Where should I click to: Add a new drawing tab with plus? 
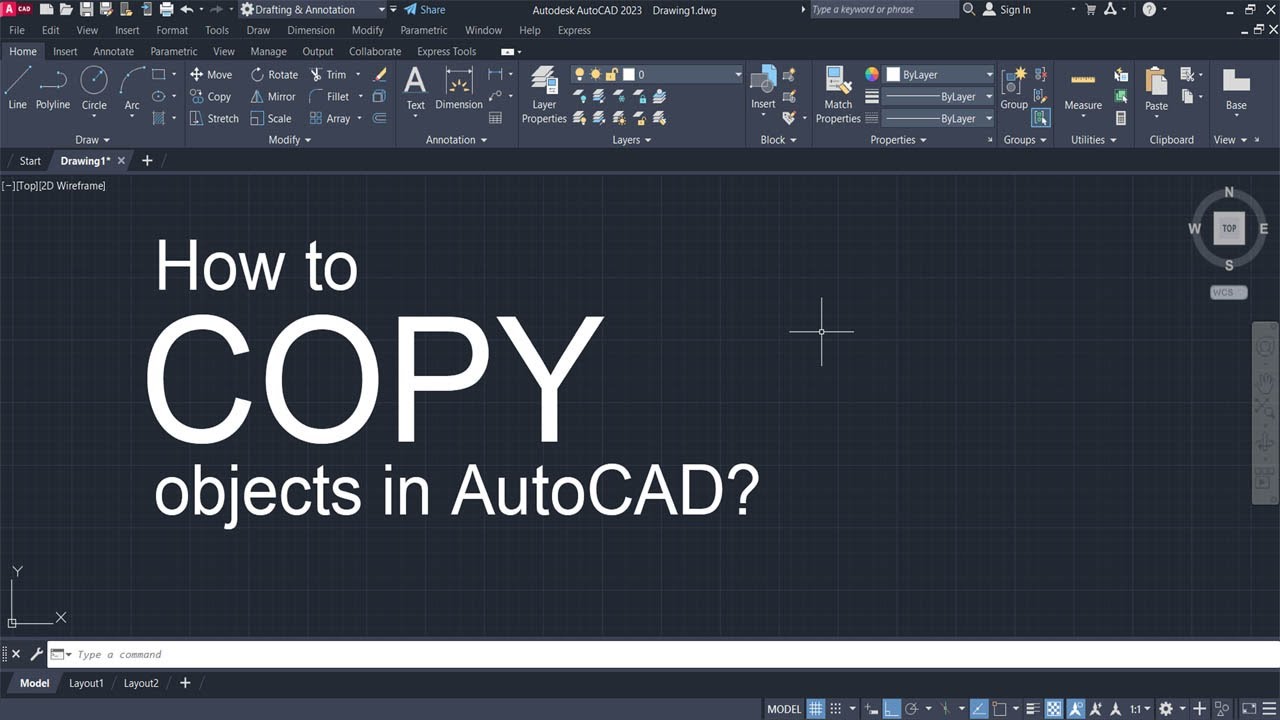point(147,160)
